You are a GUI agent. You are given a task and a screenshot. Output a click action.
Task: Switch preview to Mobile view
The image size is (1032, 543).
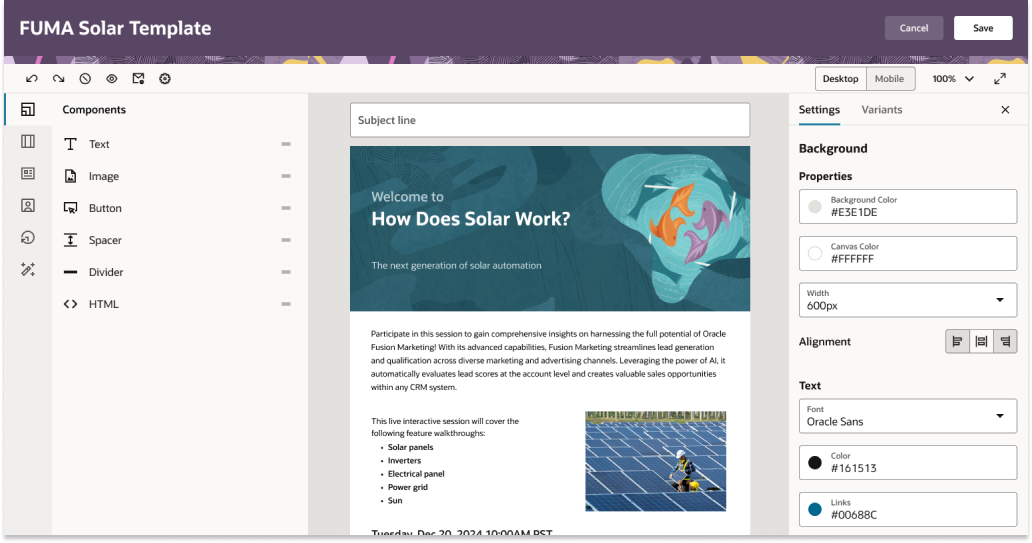(x=889, y=79)
